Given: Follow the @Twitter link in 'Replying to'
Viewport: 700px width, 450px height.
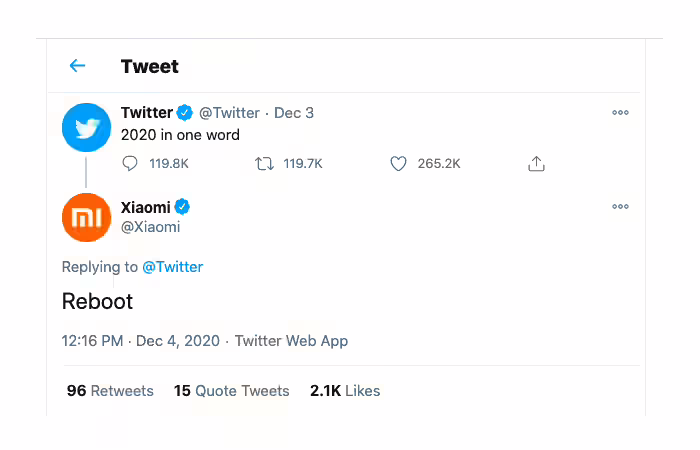Looking at the screenshot, I should click(x=172, y=267).
